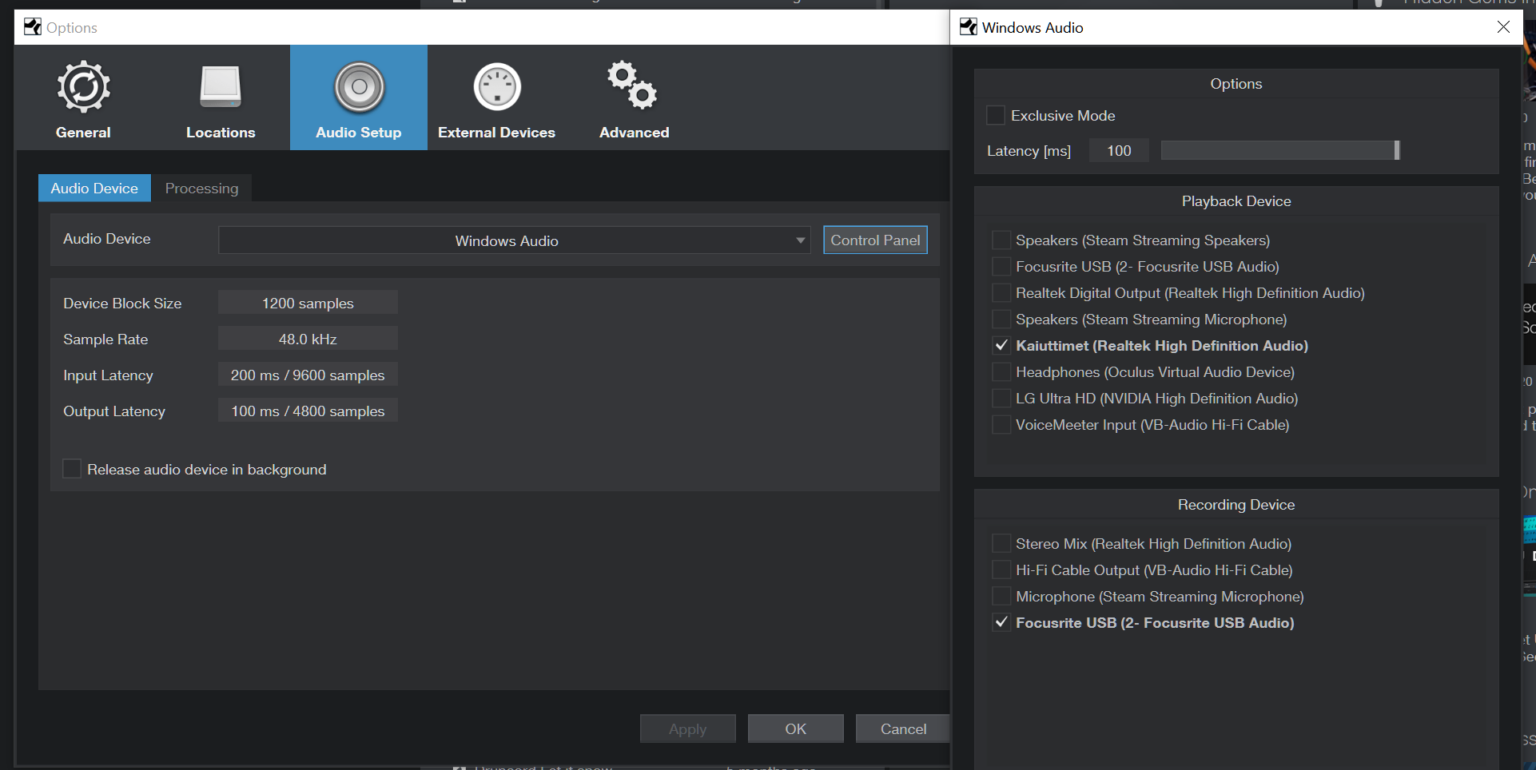Click the Latency ms value field
The image size is (1536, 770).
pos(1119,151)
